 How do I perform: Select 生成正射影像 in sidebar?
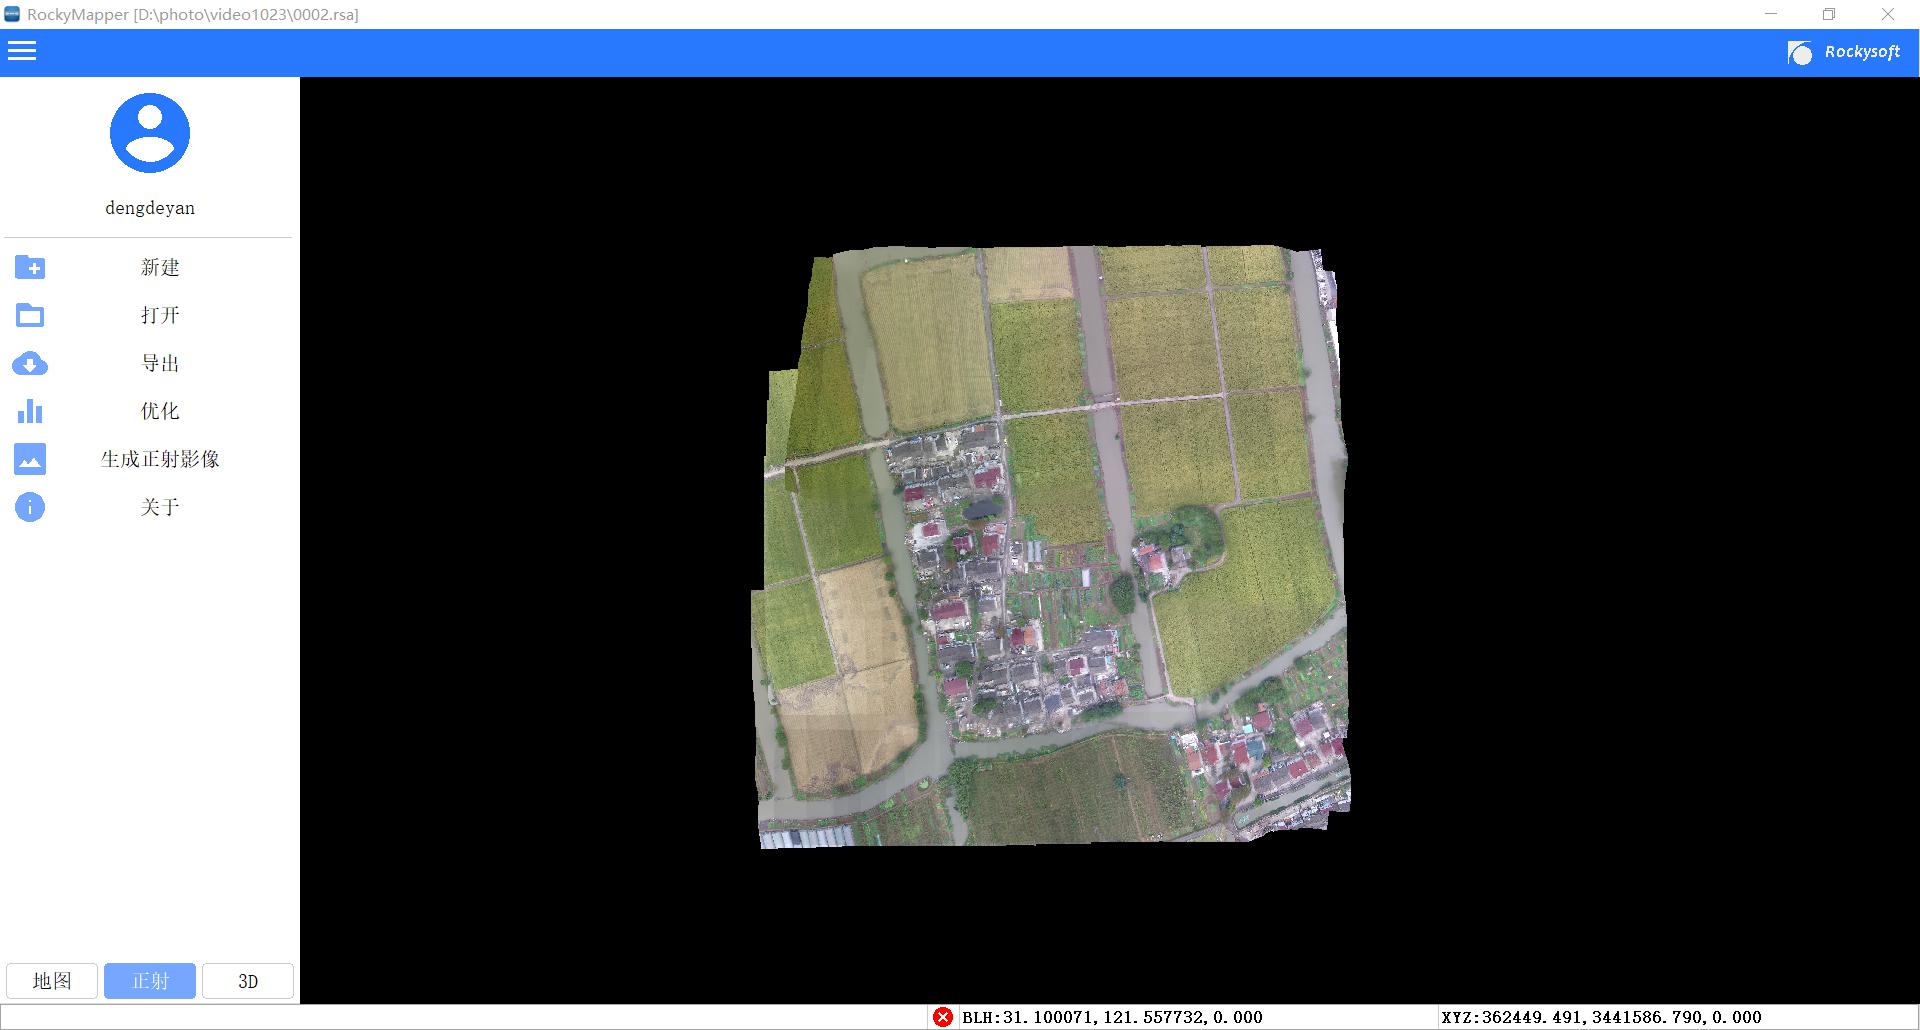point(160,459)
